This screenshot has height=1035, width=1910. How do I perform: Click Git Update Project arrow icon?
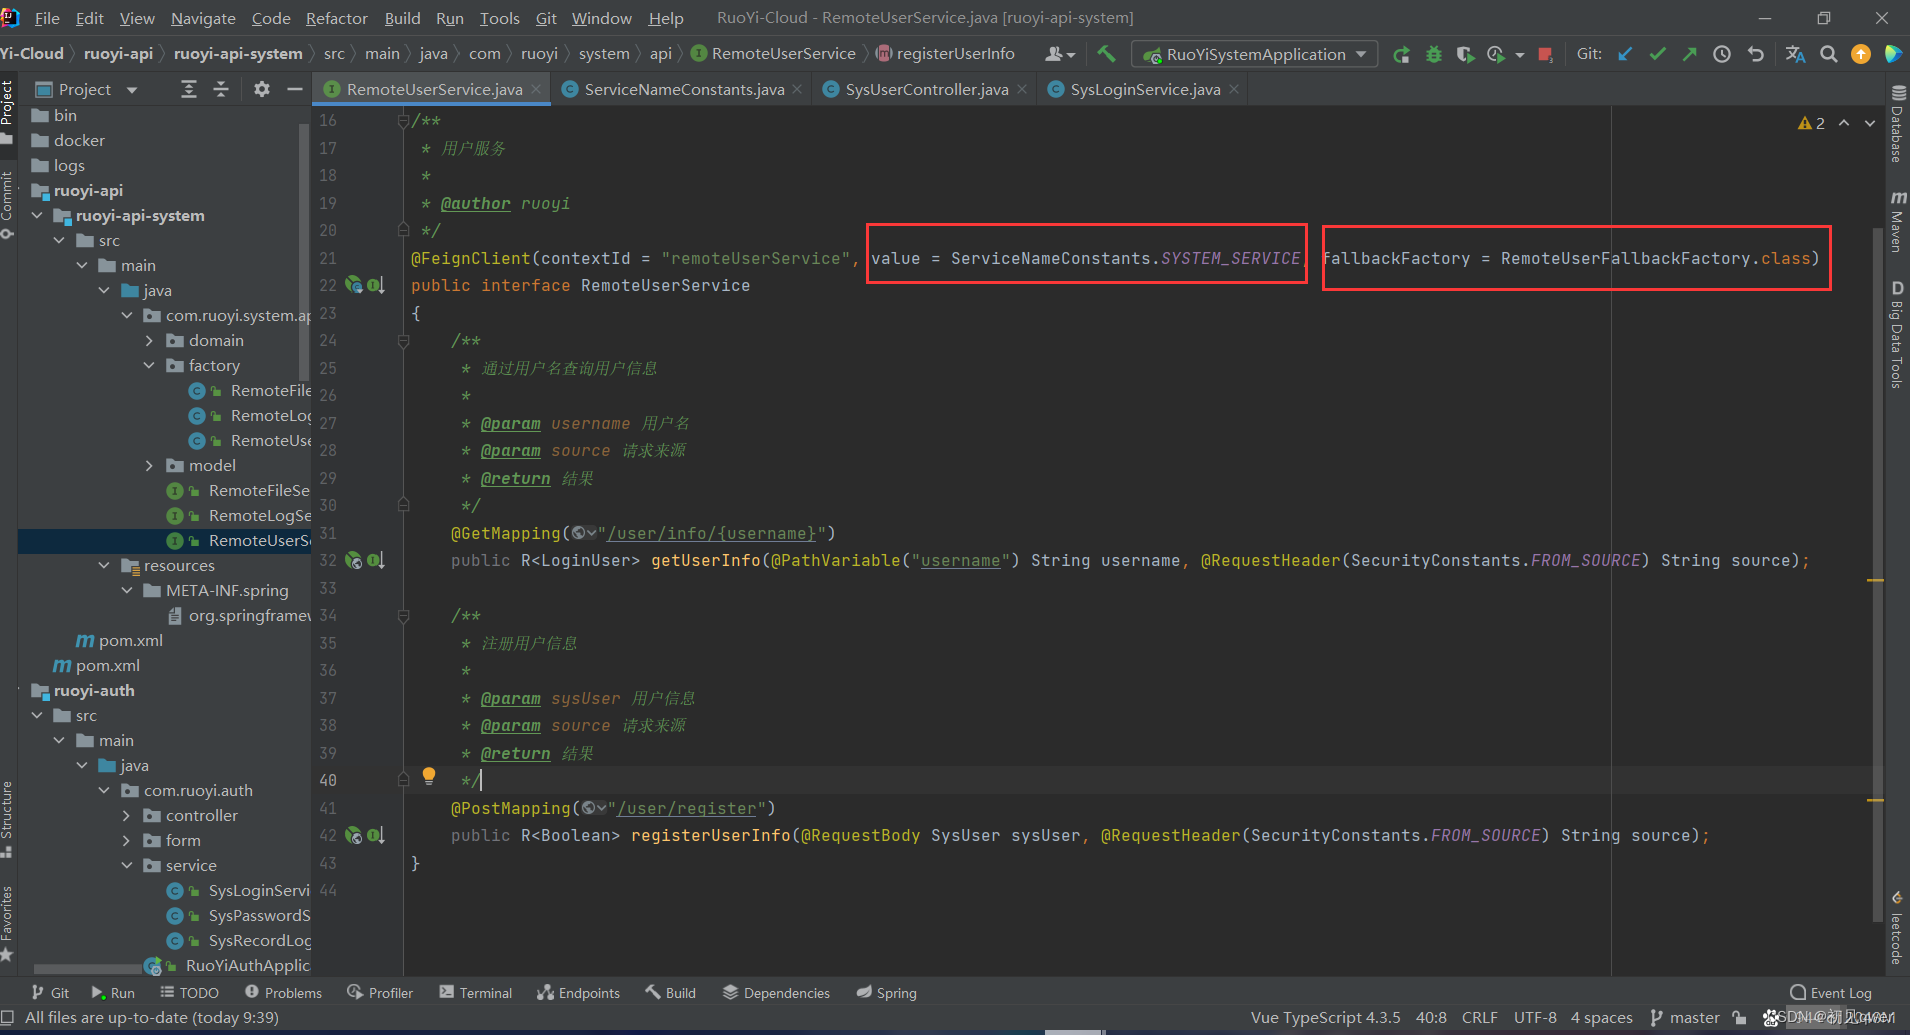(x=1625, y=54)
